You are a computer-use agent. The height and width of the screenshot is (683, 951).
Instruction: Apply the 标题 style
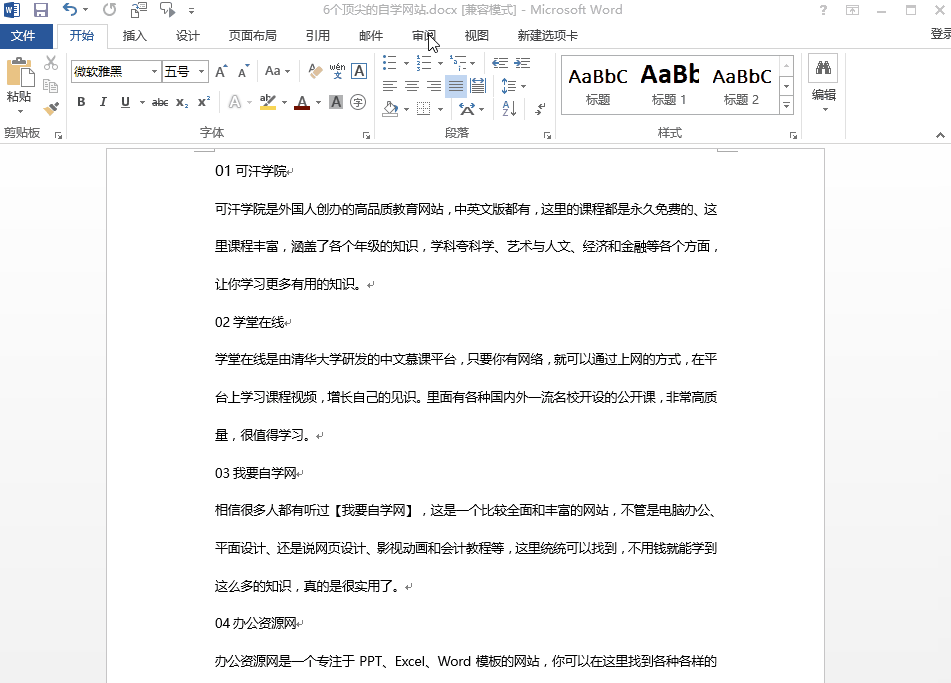(x=598, y=84)
